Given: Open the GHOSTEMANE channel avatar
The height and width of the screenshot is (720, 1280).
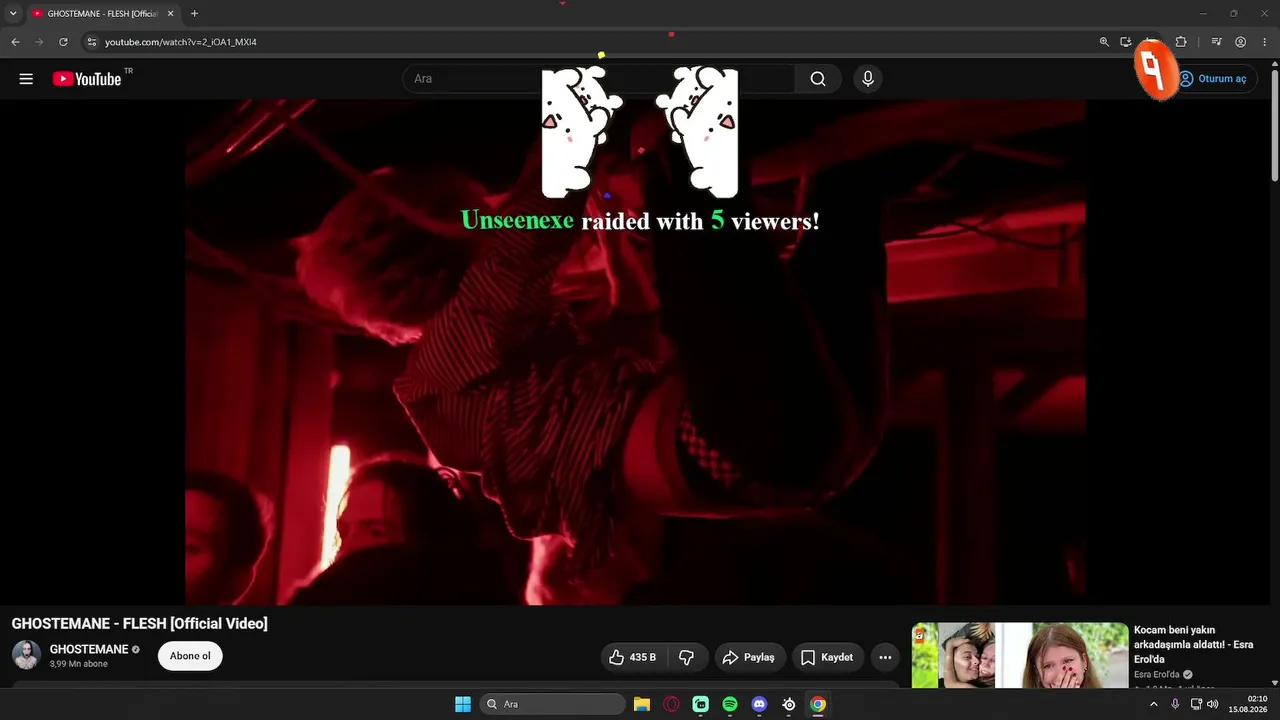Looking at the screenshot, I should click(26, 655).
